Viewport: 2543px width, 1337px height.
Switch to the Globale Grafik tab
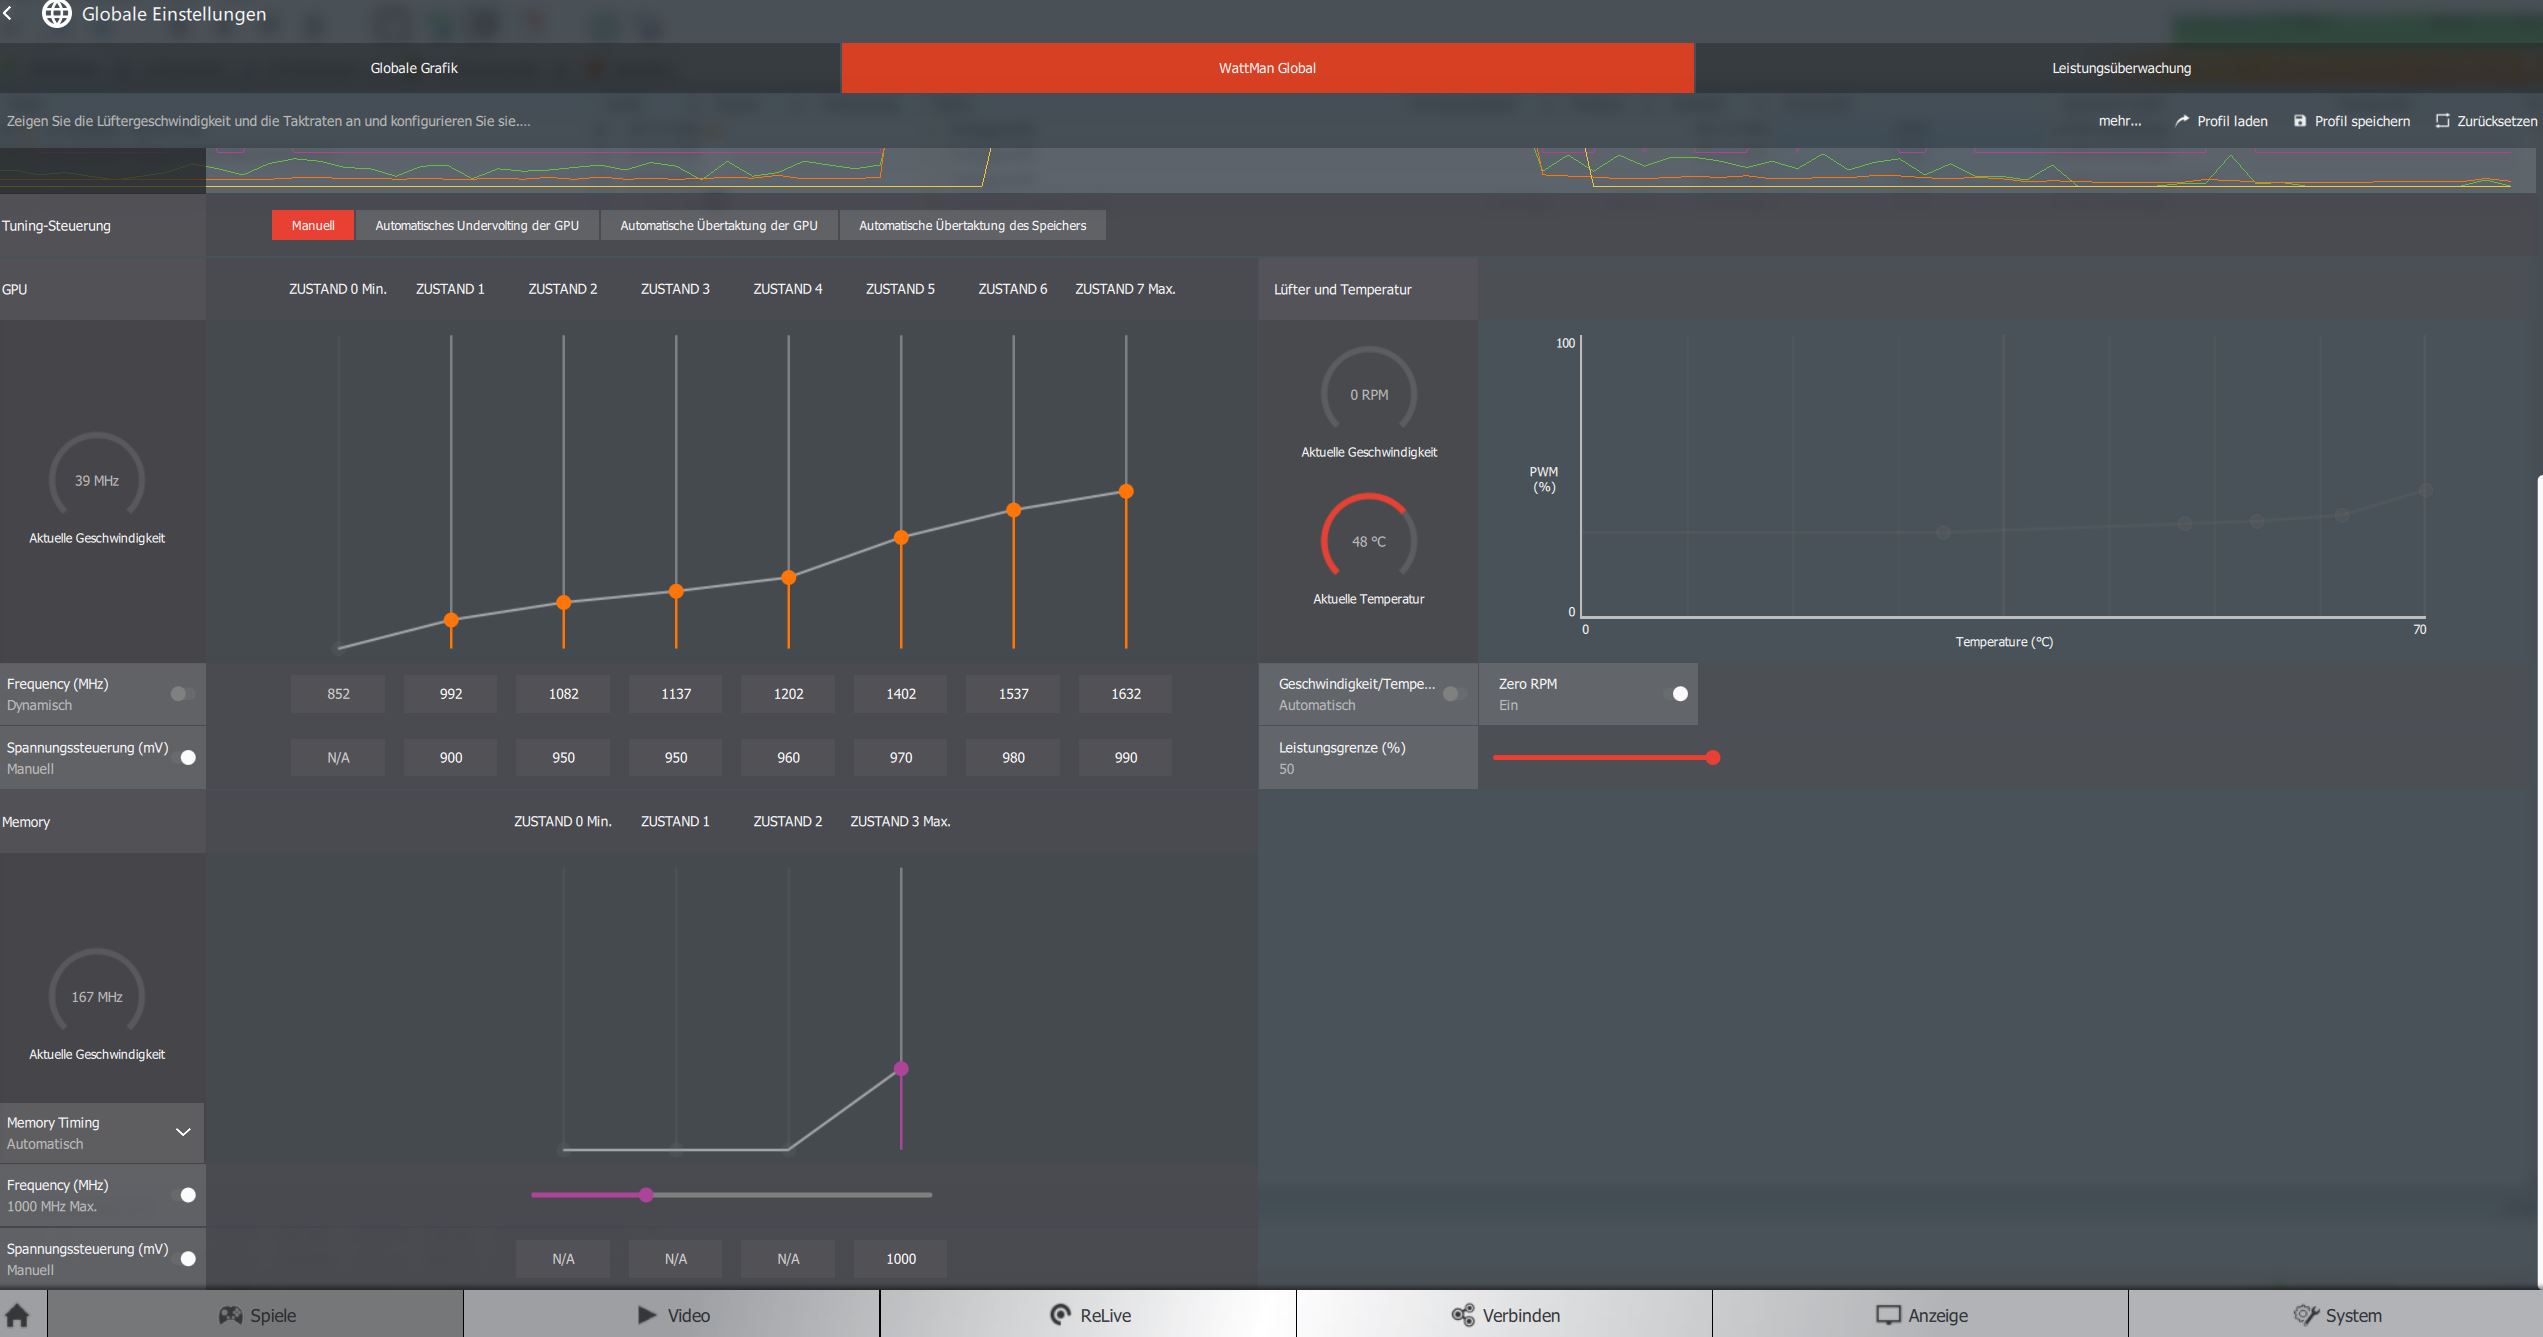pos(414,68)
